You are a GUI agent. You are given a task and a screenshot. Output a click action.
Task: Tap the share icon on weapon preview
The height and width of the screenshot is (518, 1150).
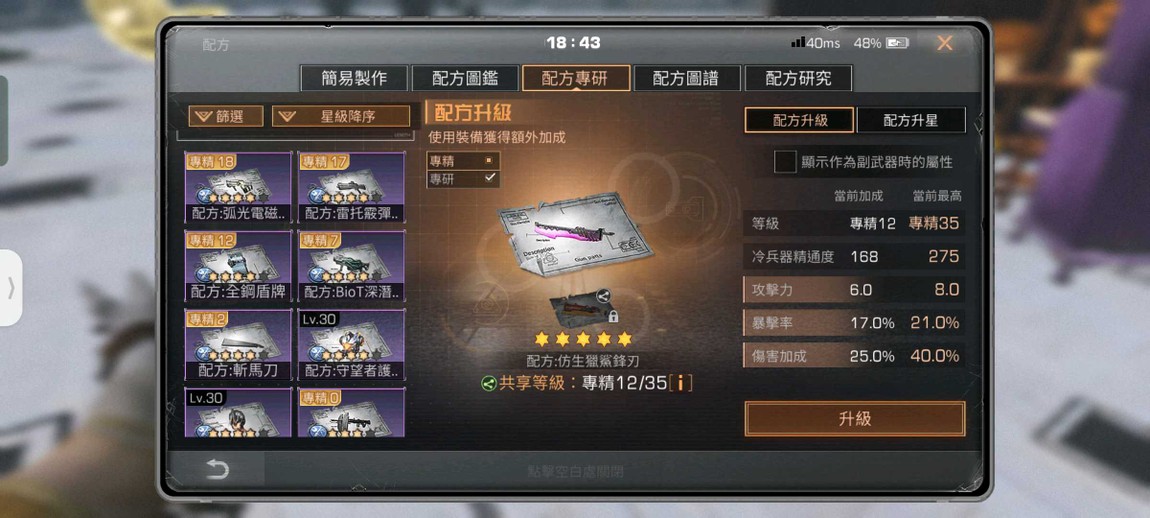pos(603,297)
